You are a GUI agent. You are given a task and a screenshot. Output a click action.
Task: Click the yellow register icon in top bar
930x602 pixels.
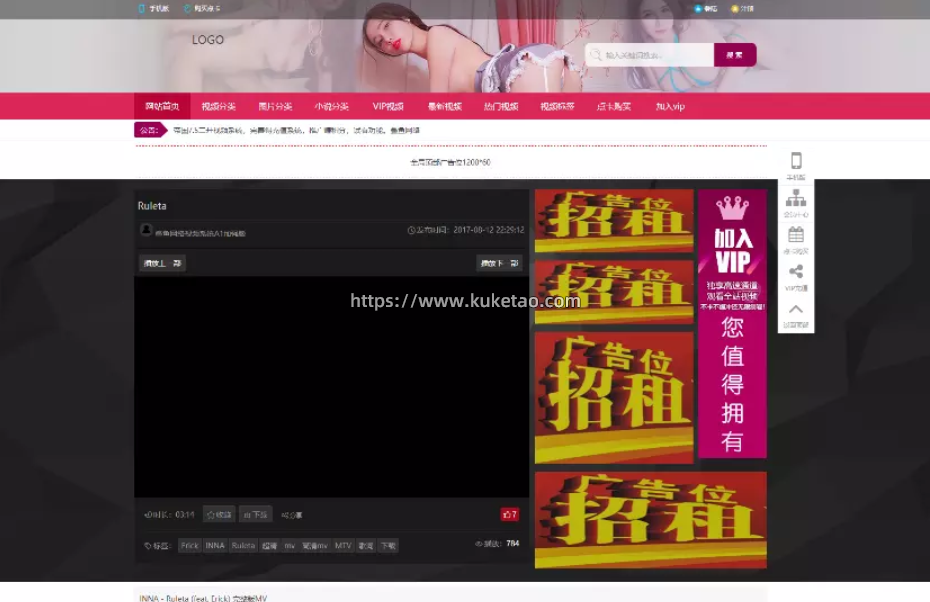click(735, 8)
